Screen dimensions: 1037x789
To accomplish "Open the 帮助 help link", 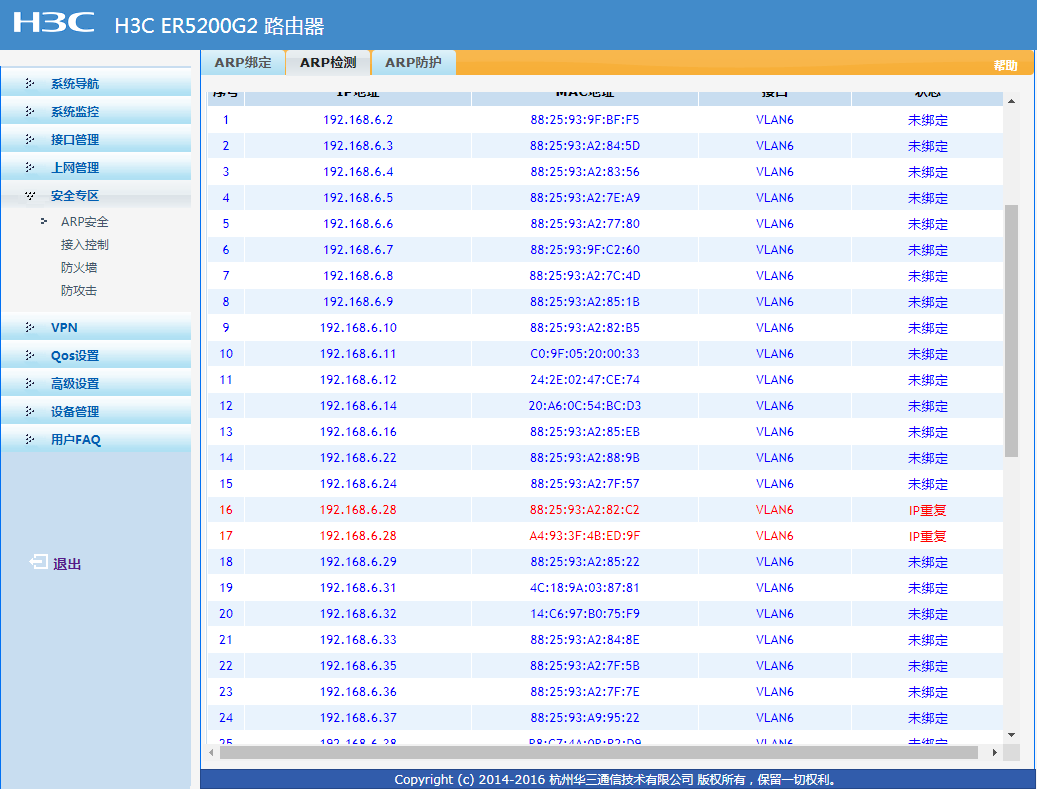I will pyautogui.click(x=1005, y=65).
